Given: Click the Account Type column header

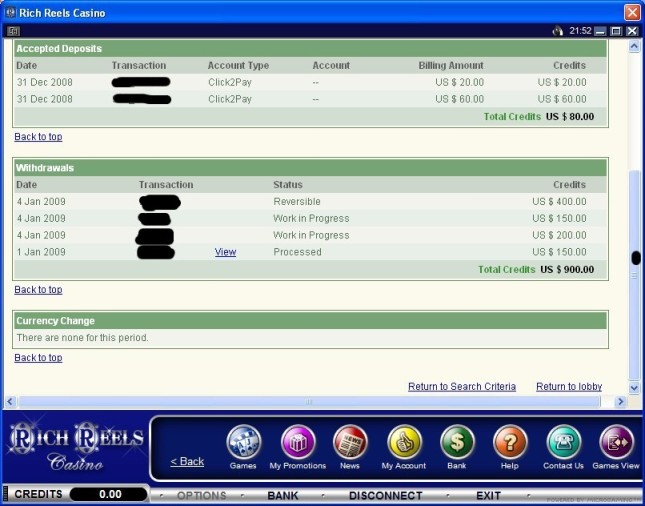Looking at the screenshot, I should [238, 65].
